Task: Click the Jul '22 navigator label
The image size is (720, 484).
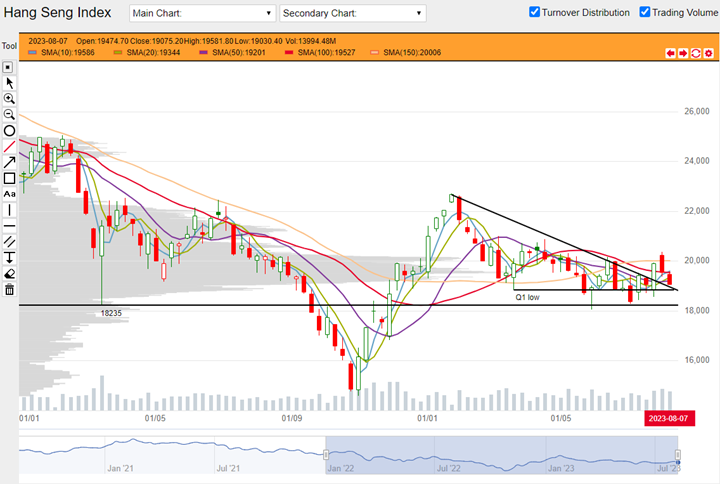Action: click(x=448, y=468)
